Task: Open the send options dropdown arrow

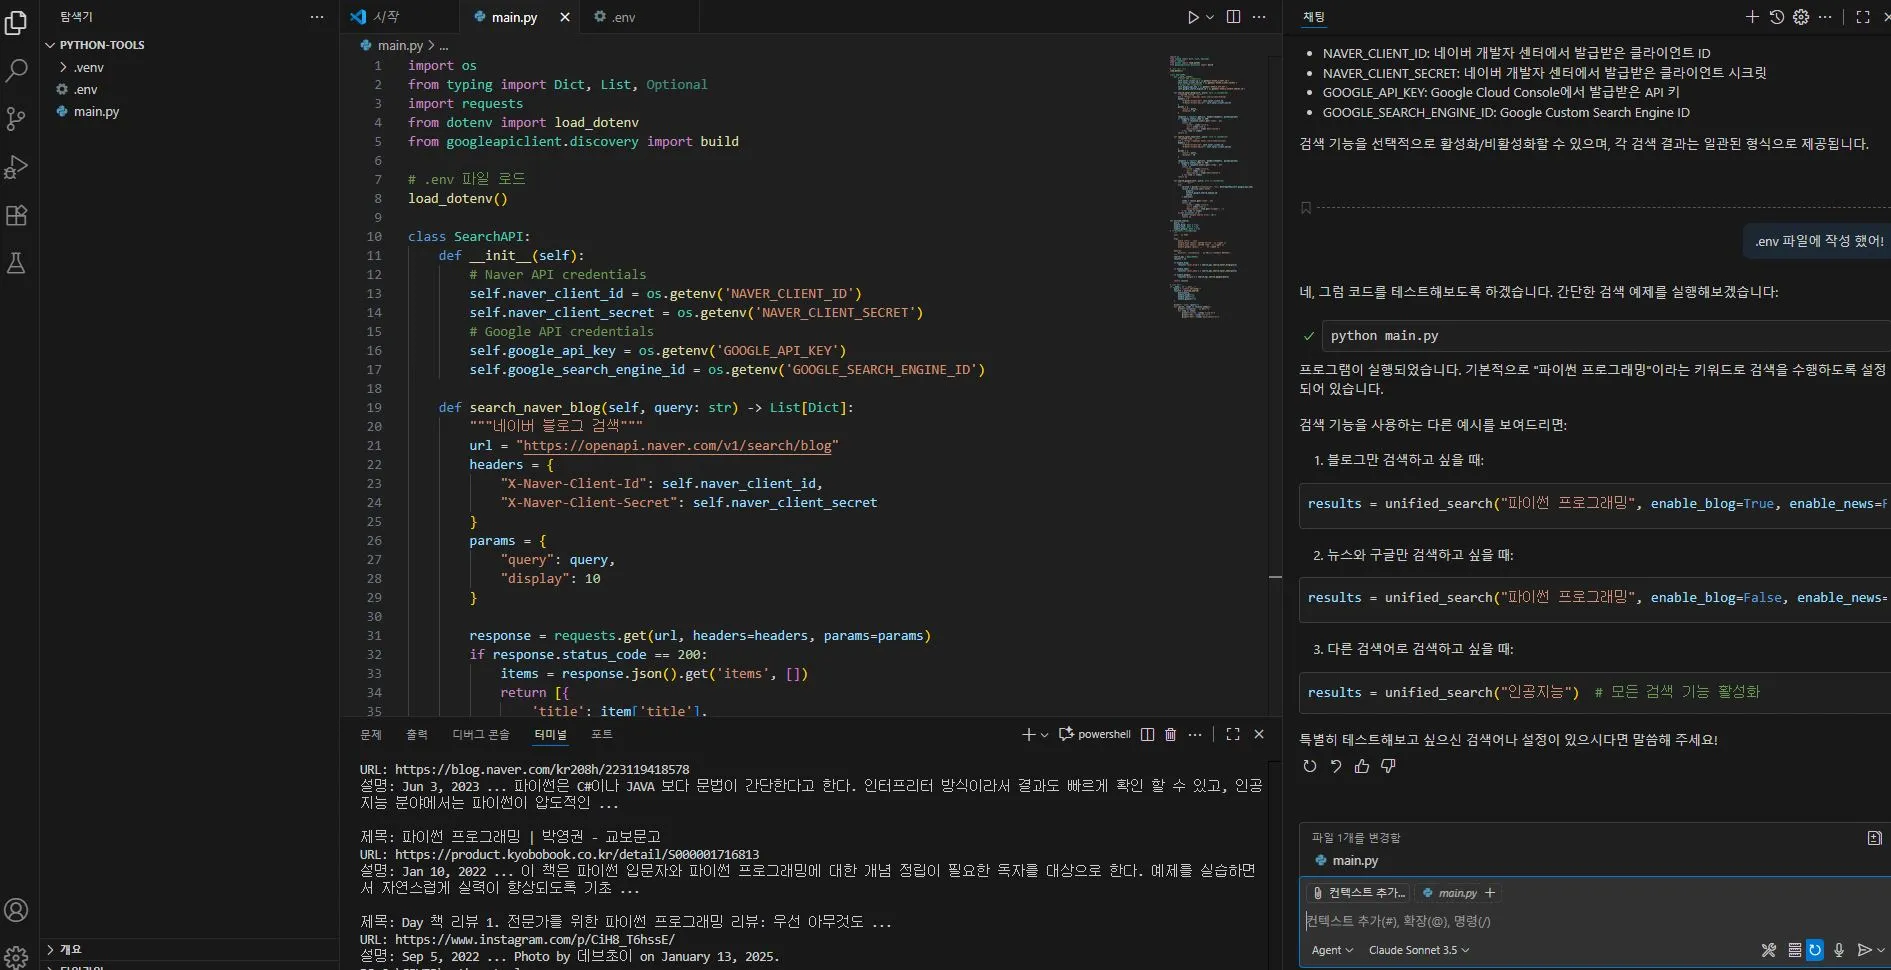Action: tap(1880, 950)
